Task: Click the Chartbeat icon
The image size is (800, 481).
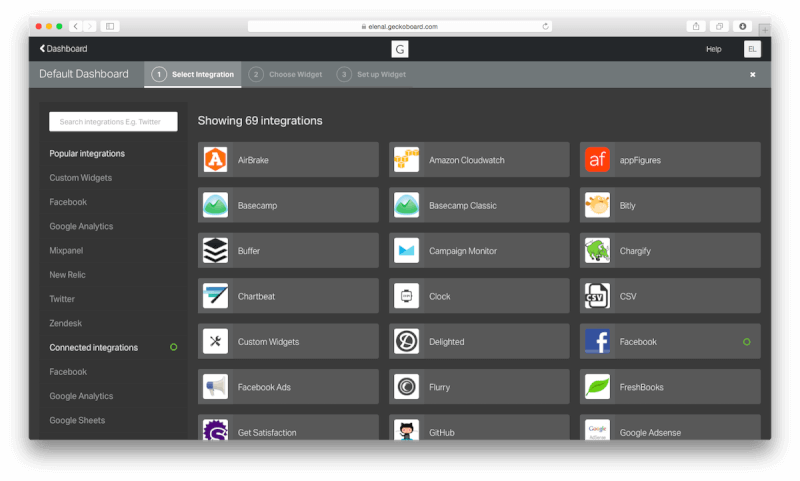Action: point(215,296)
